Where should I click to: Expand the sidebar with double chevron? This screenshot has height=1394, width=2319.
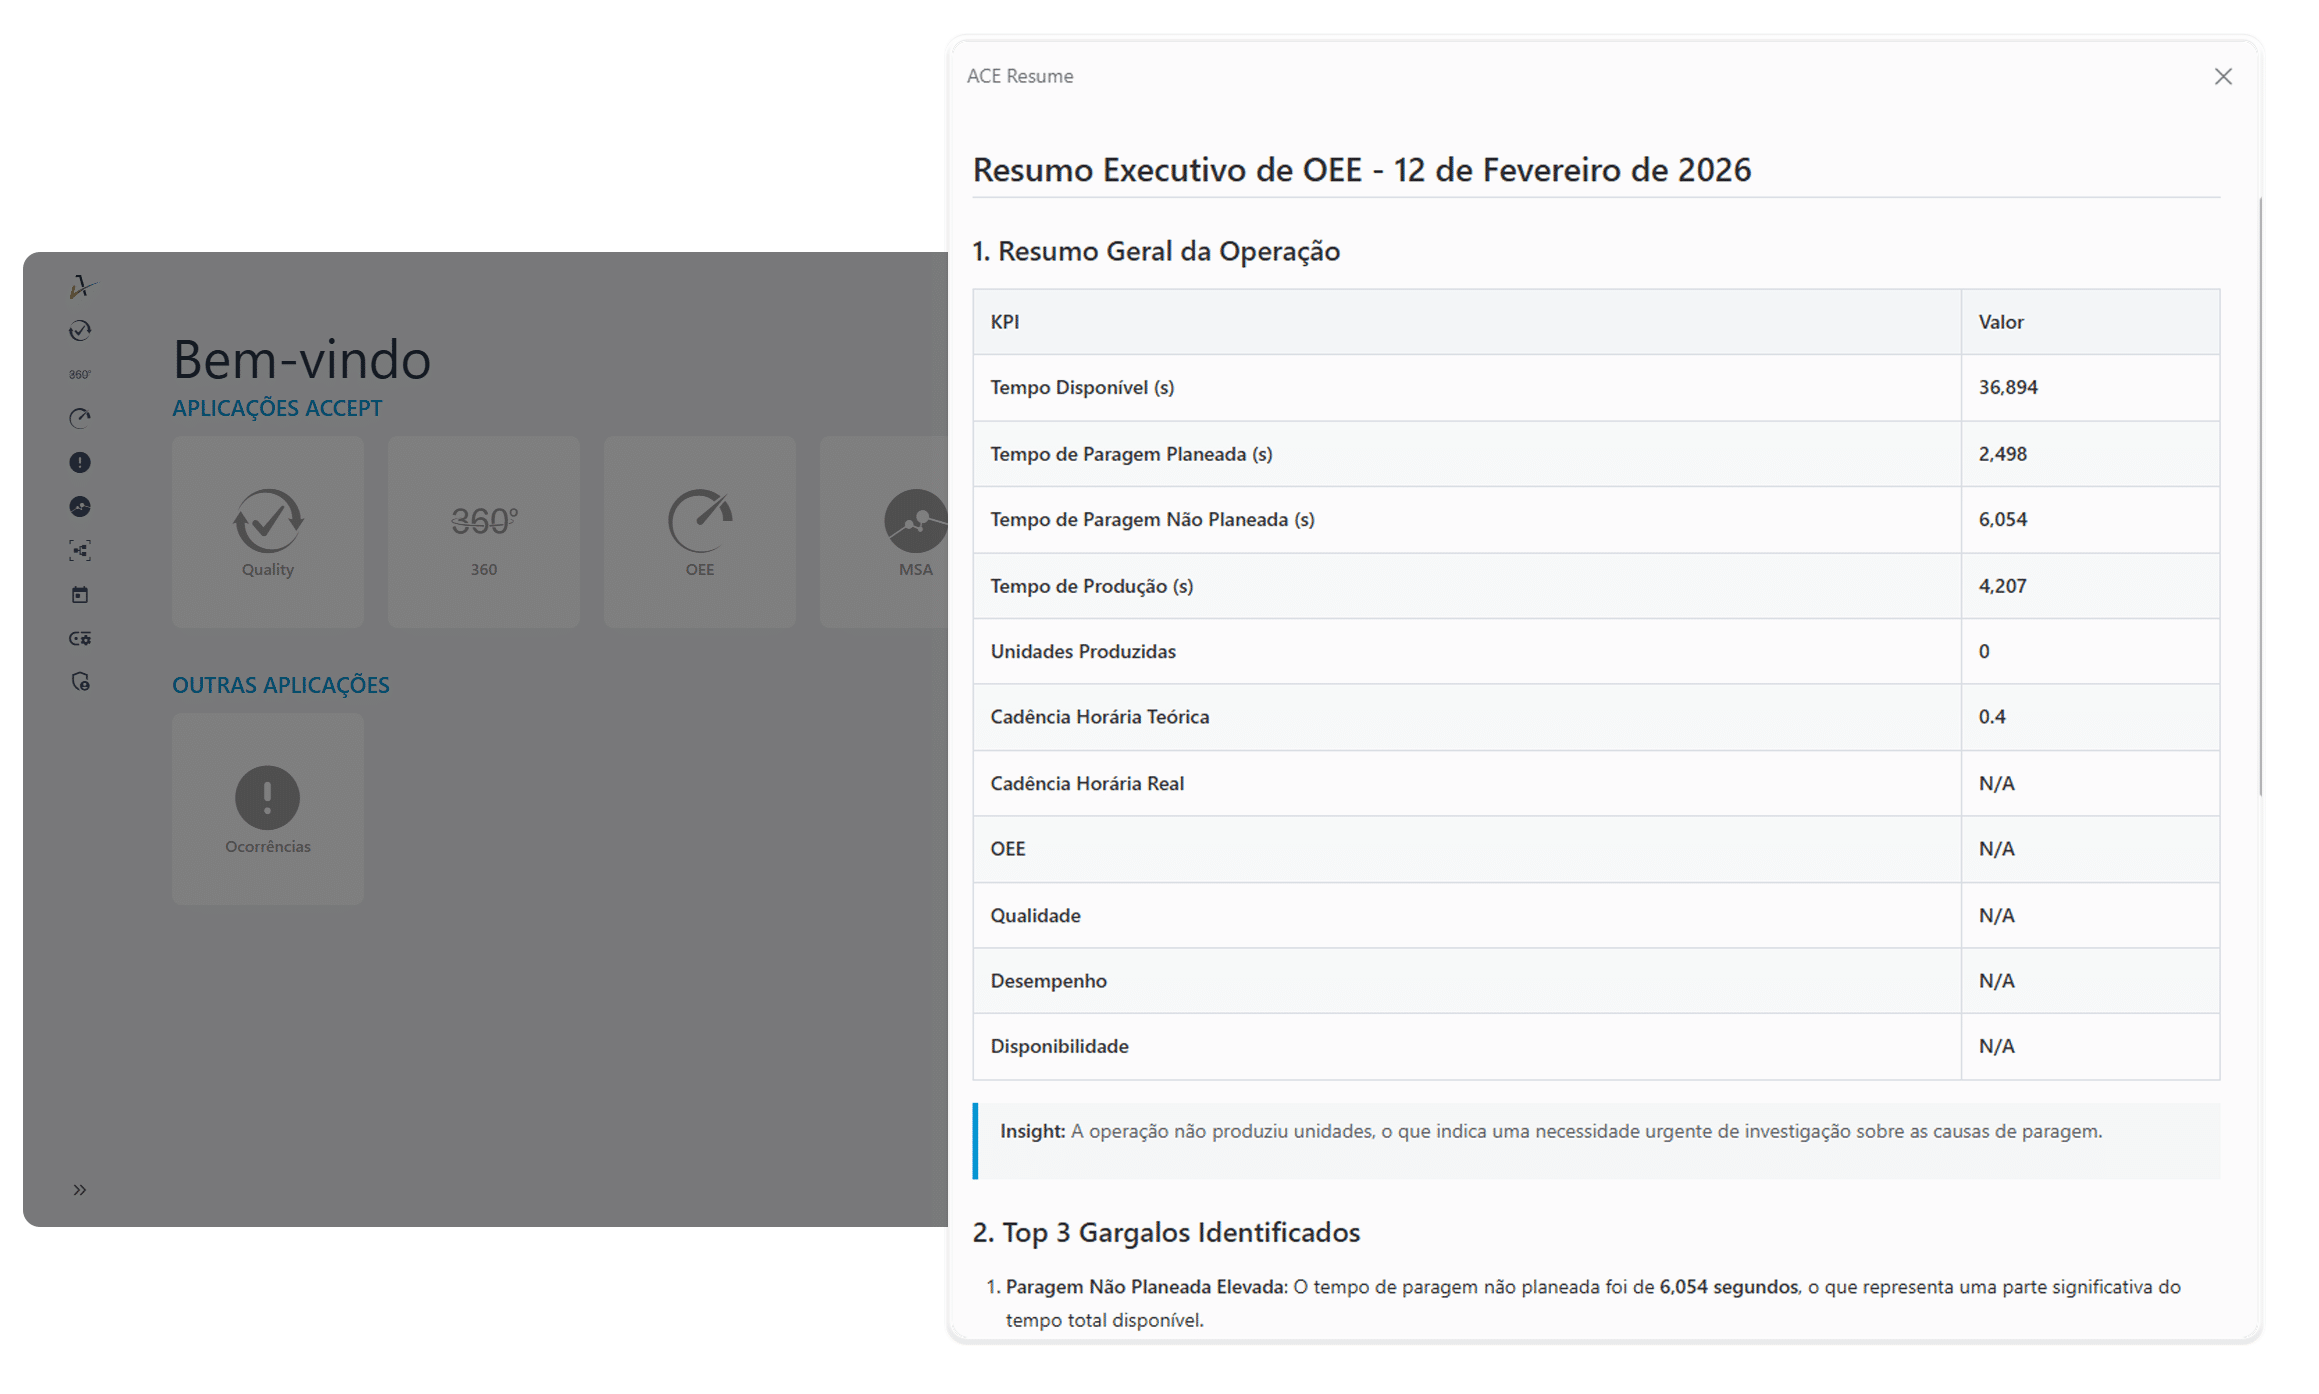80,1190
